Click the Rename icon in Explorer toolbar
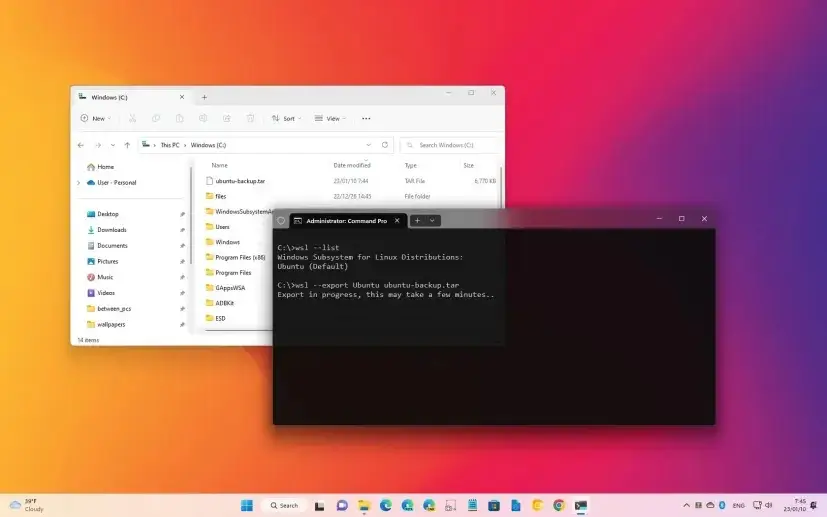Screen dimensions: 827x517 [x=203, y=119]
